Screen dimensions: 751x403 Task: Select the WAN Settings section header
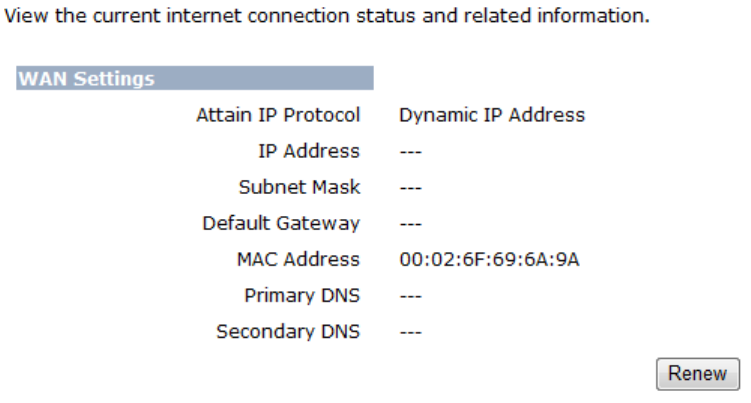86,79
